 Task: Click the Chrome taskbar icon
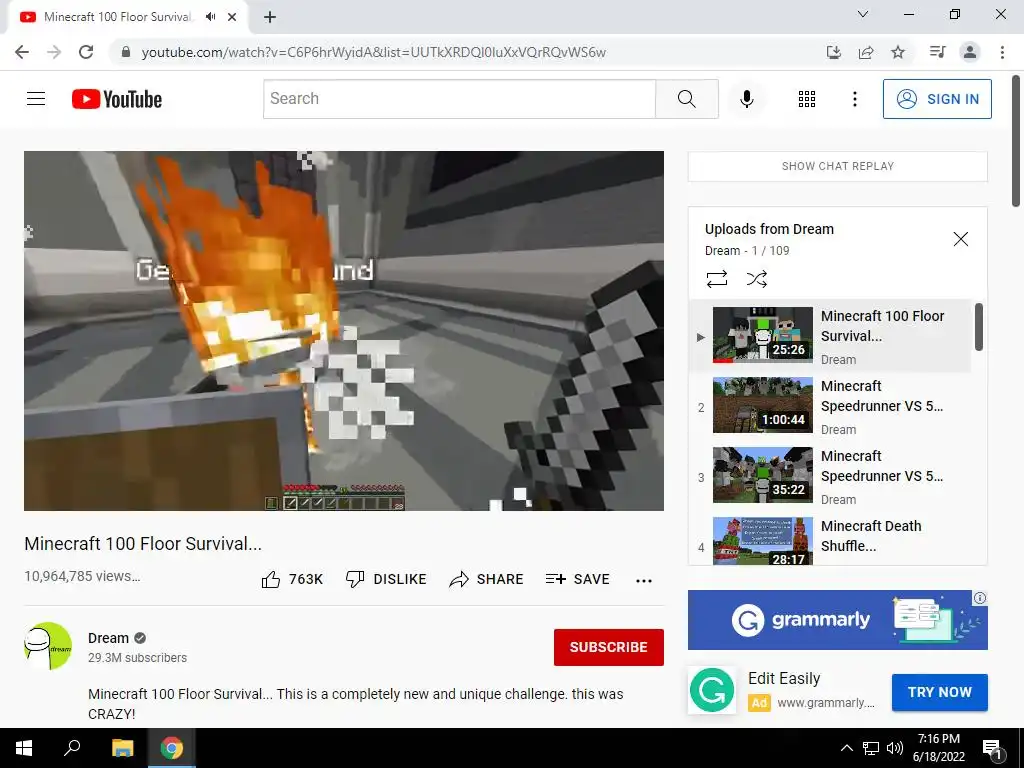tap(172, 748)
